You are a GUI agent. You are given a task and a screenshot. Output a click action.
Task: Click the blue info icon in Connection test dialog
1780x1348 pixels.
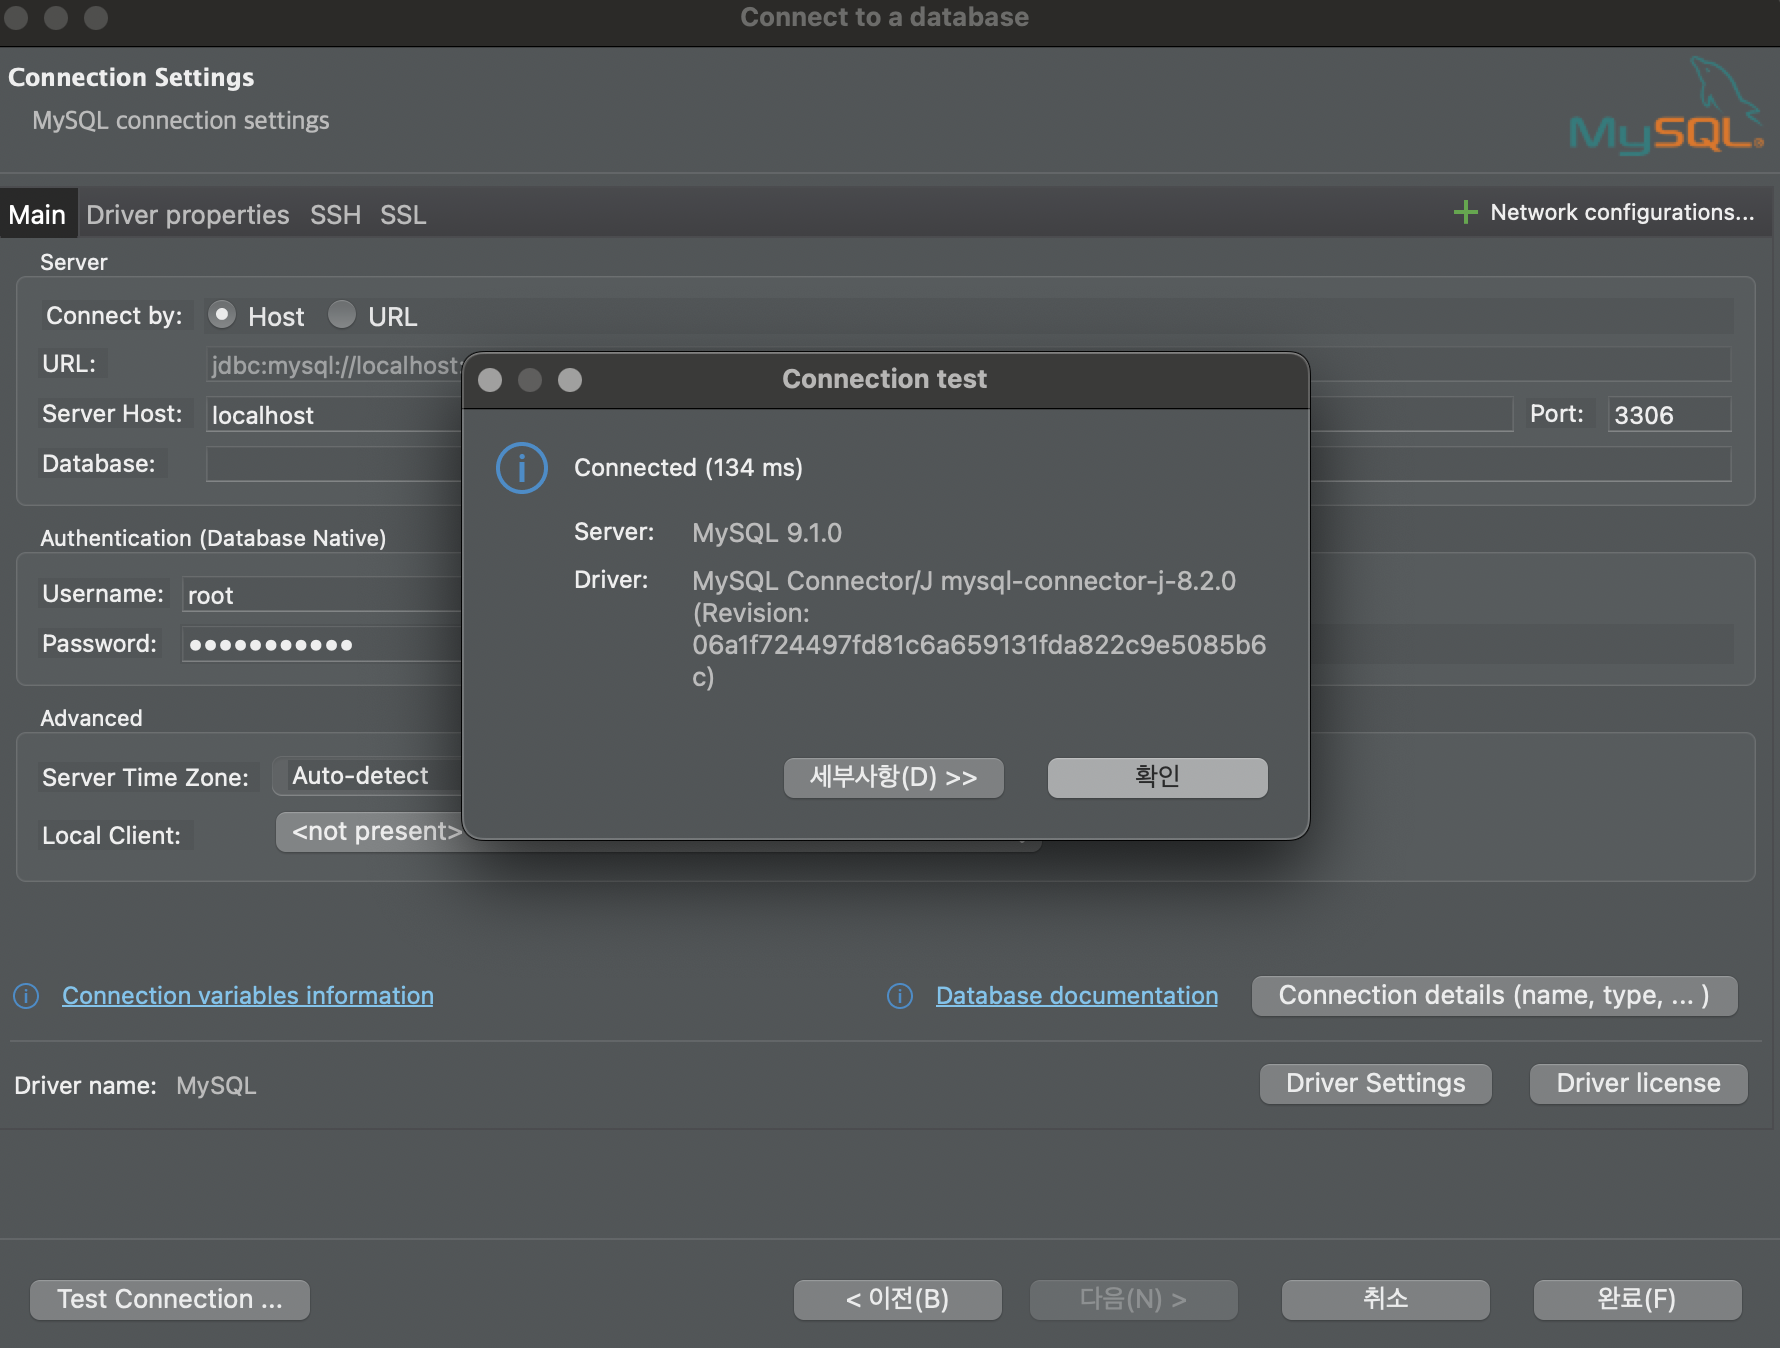pos(522,468)
